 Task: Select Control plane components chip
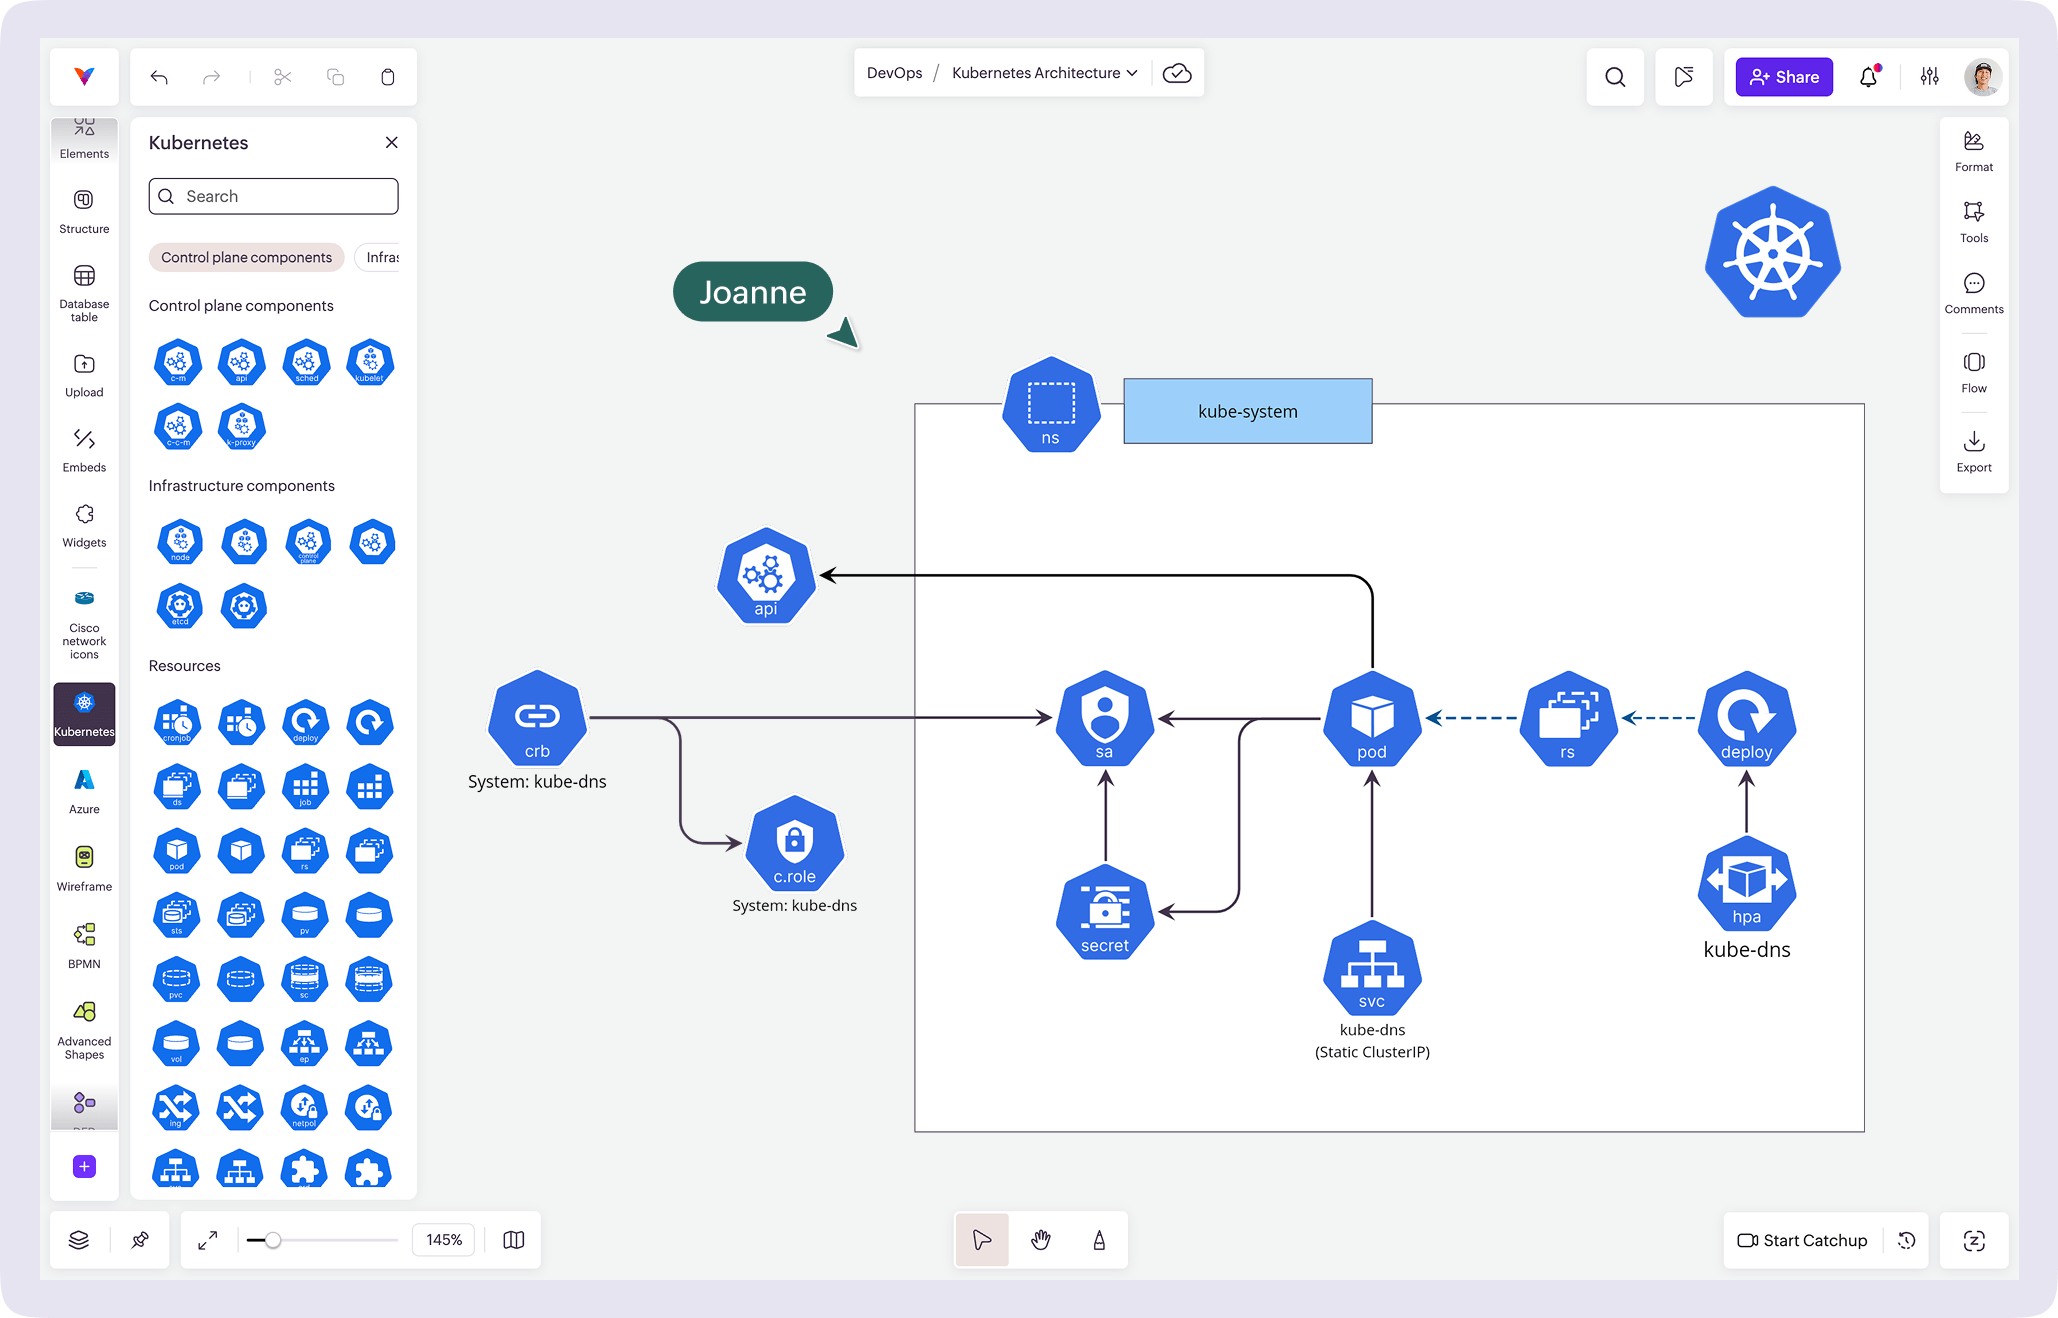(x=246, y=257)
